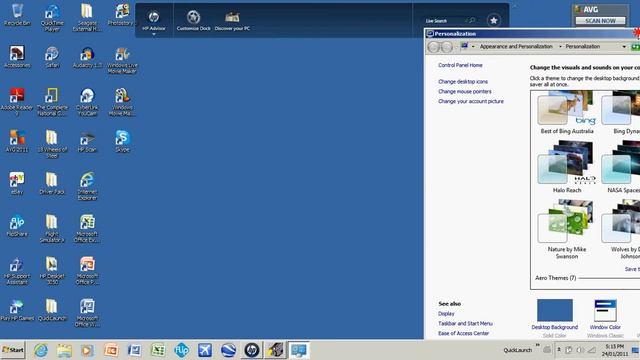Open the Driver Pack folder
Image resolution: width=640 pixels, height=360 pixels.
pos(52,183)
